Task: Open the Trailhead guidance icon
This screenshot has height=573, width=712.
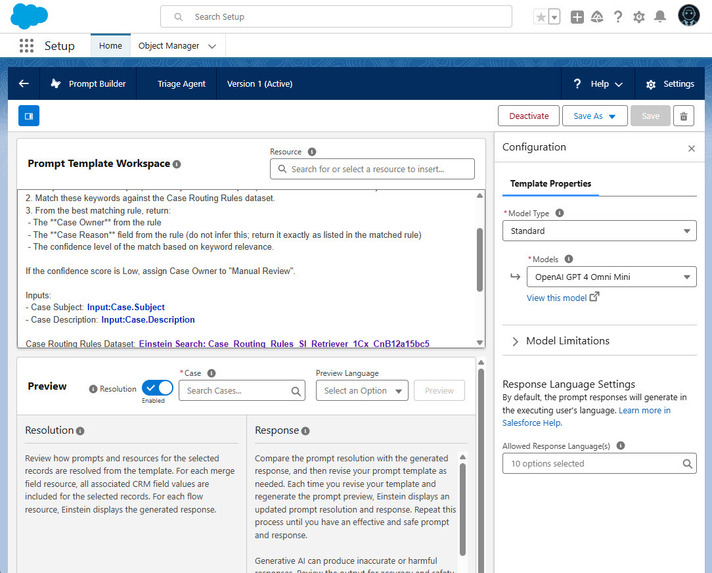Action: [597, 17]
